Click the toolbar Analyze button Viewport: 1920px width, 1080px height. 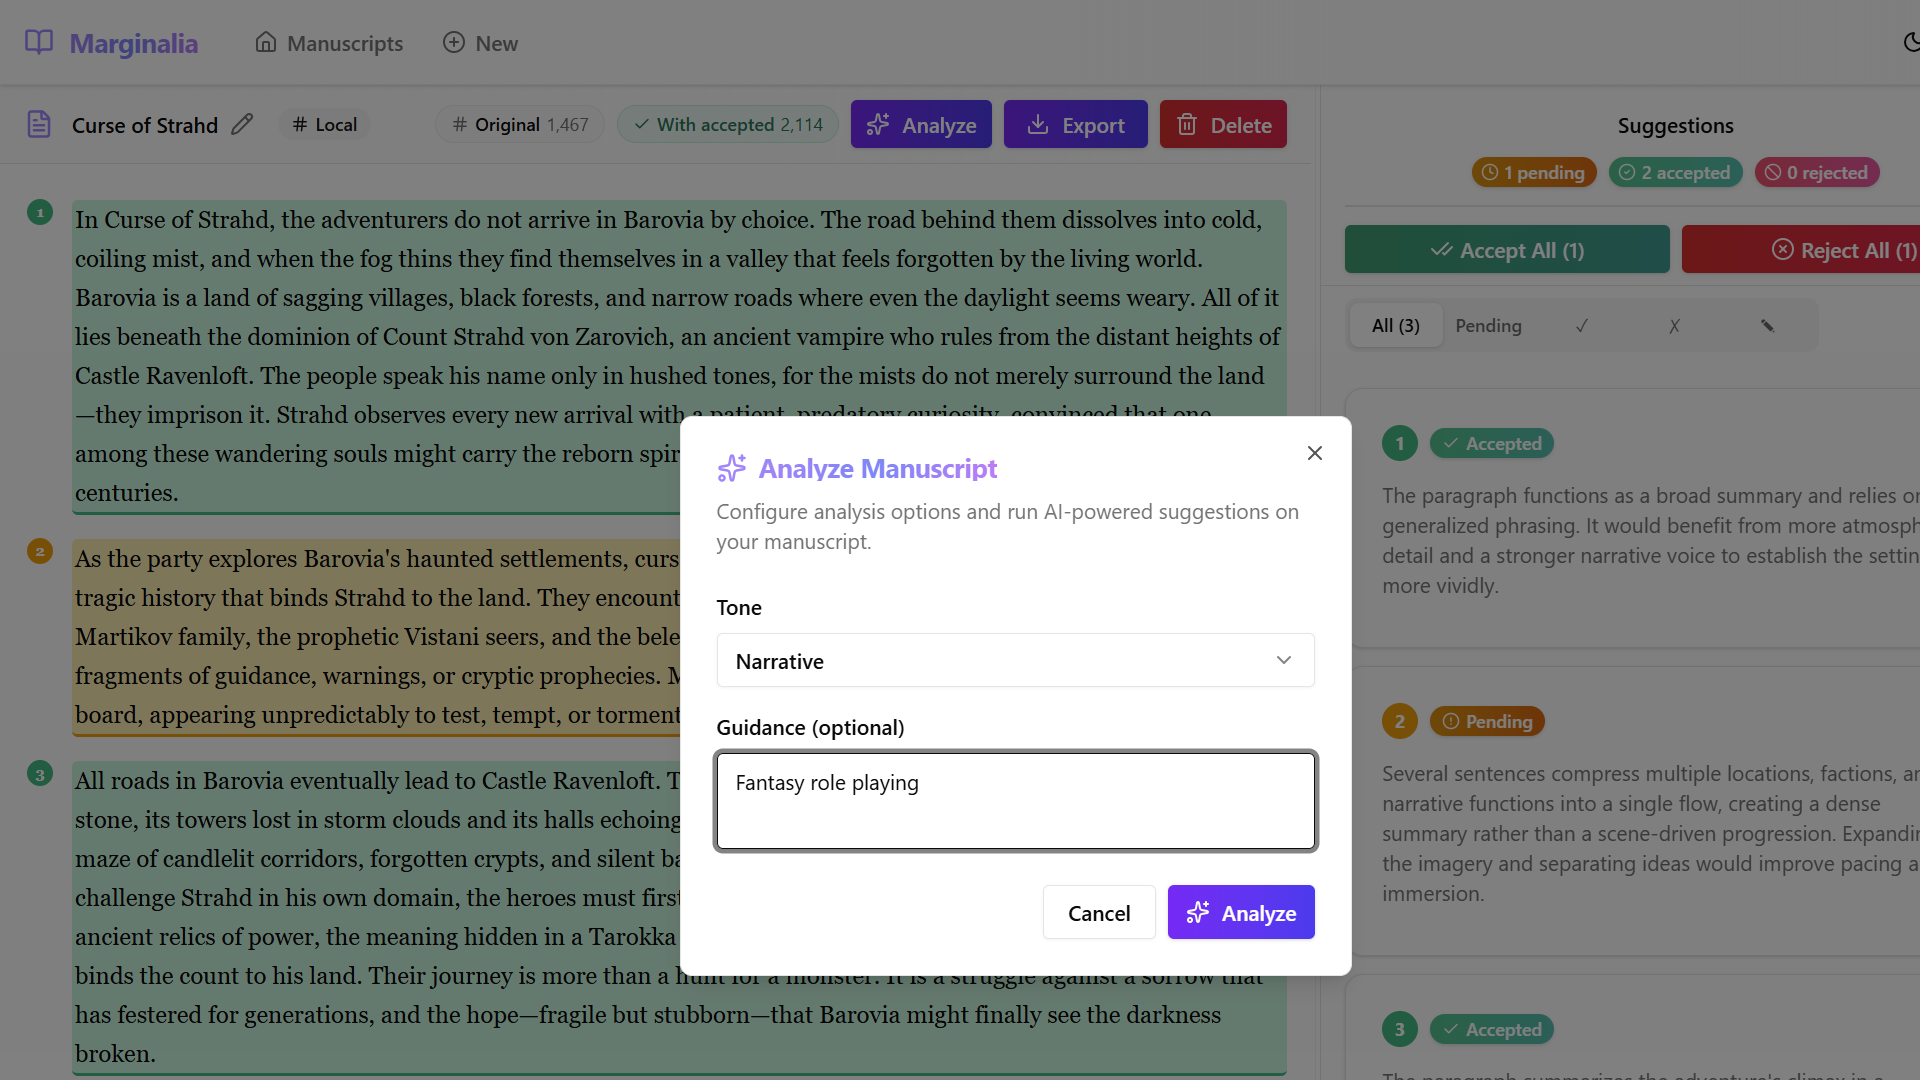[x=921, y=125]
